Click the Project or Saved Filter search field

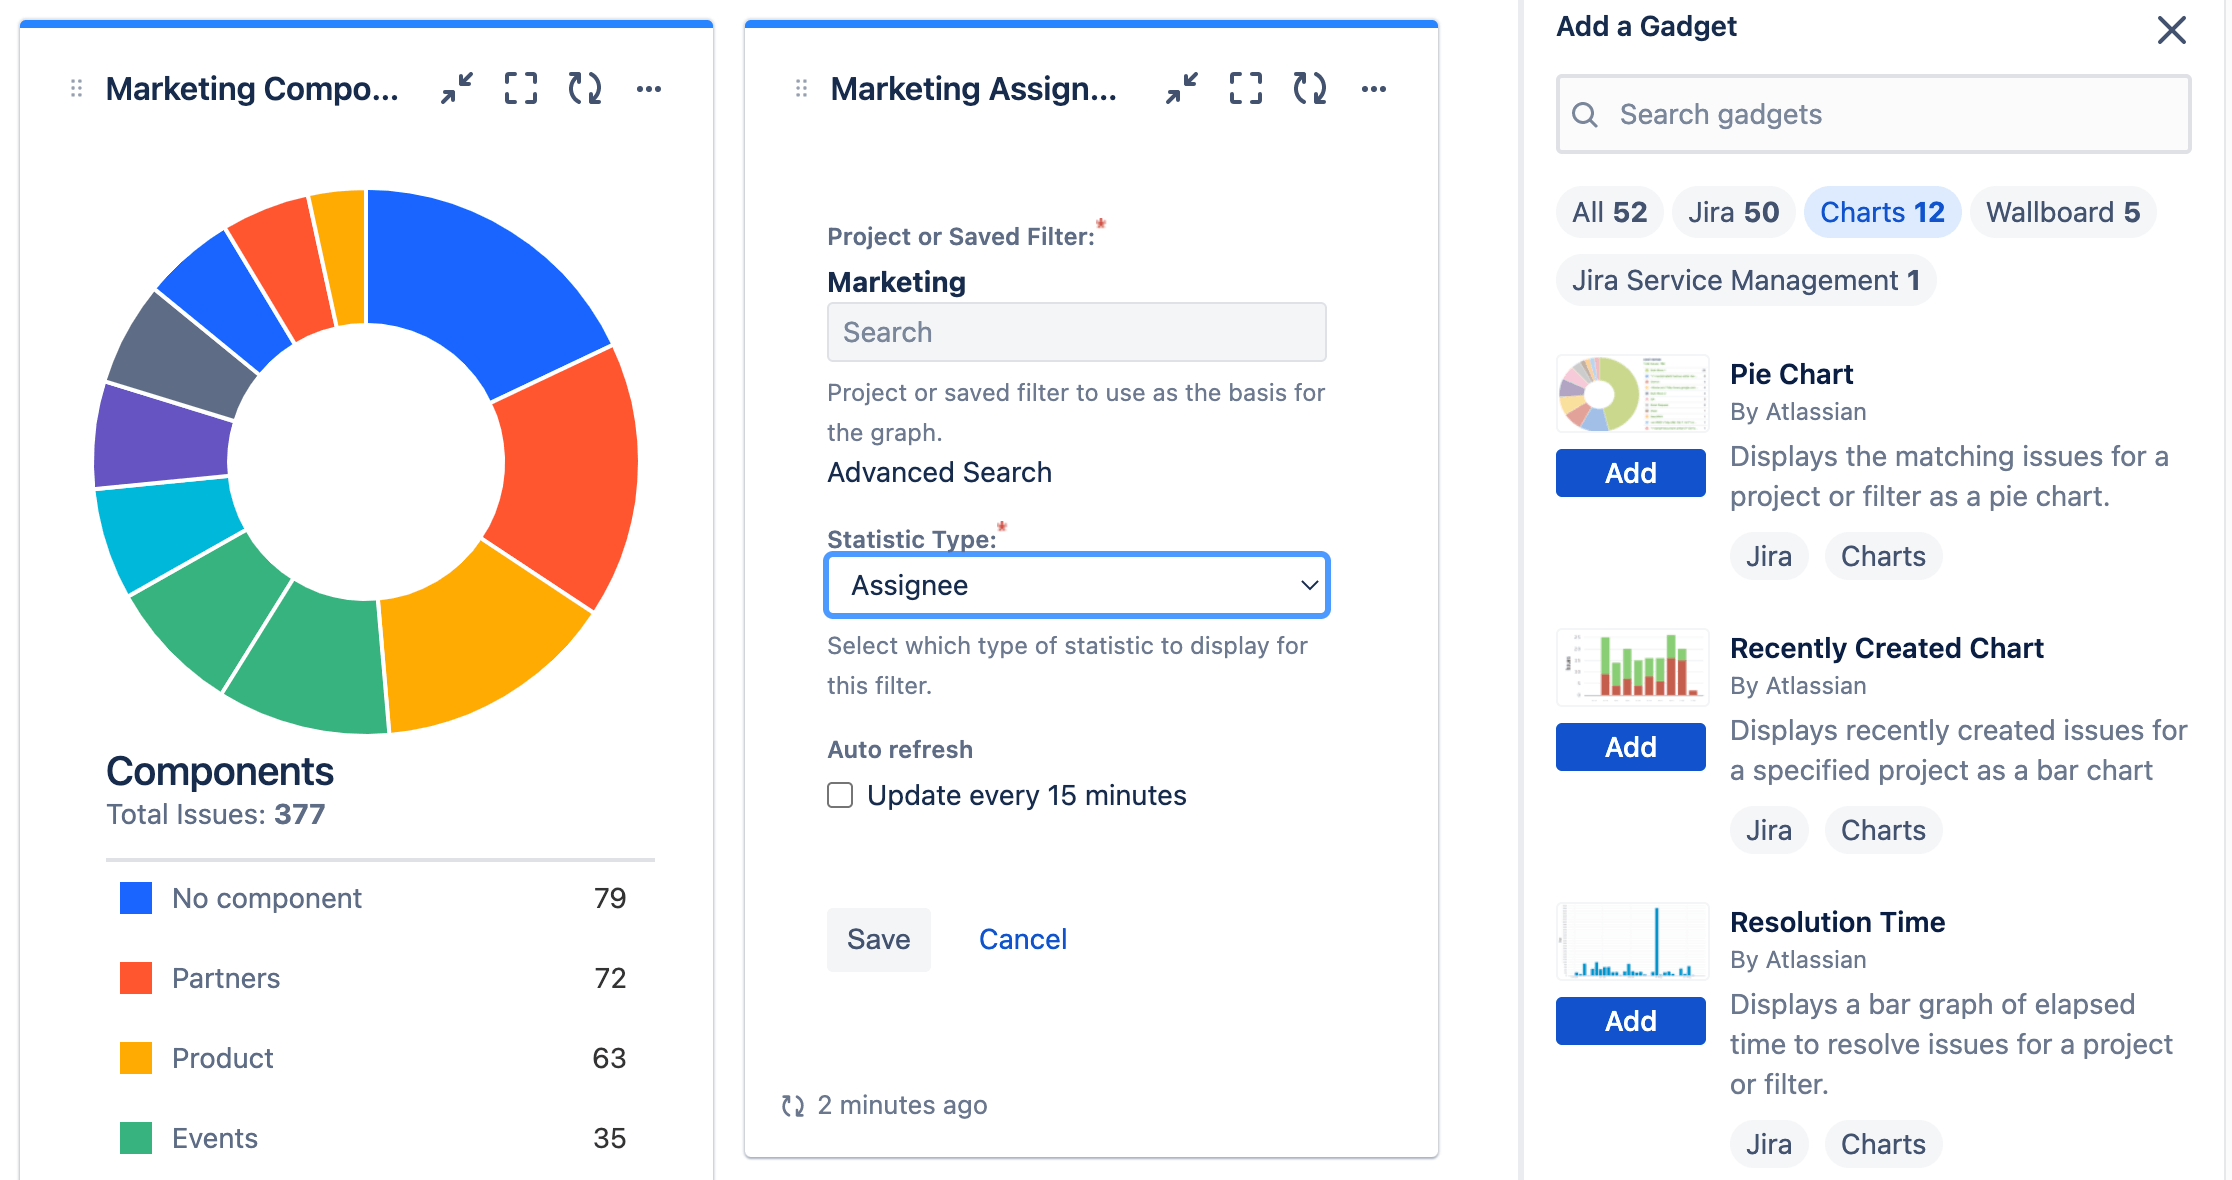pyautogui.click(x=1078, y=332)
